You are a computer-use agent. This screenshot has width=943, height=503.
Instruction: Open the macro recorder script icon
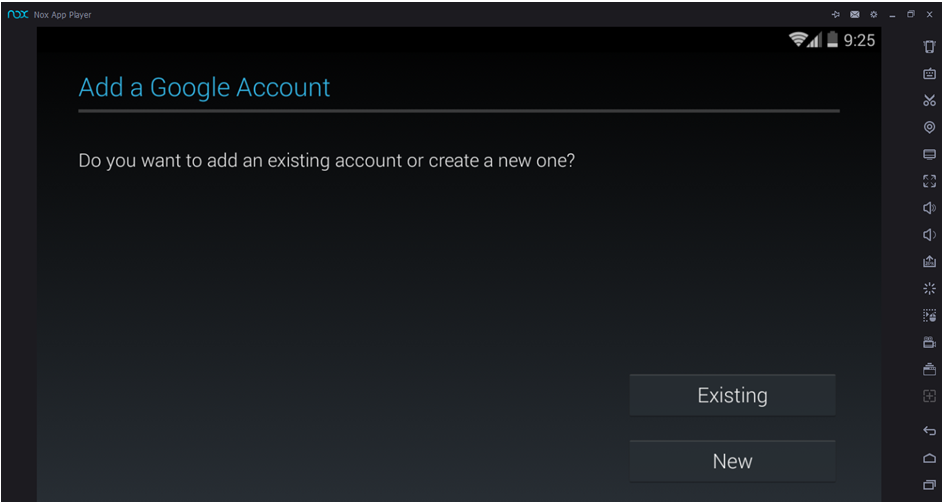(x=929, y=316)
